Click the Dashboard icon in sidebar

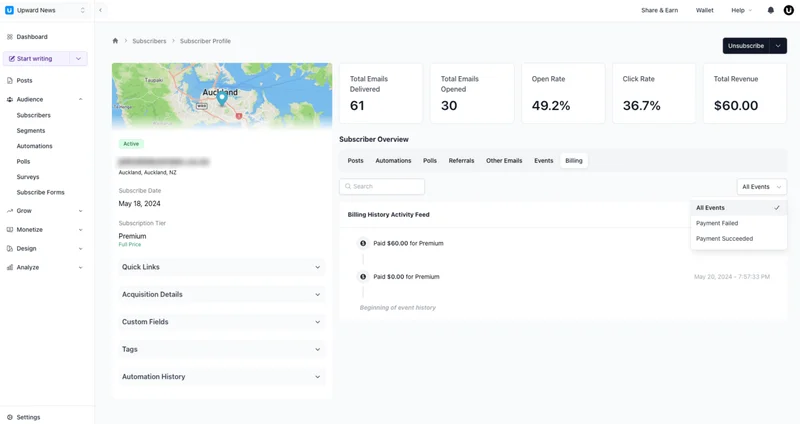10,37
